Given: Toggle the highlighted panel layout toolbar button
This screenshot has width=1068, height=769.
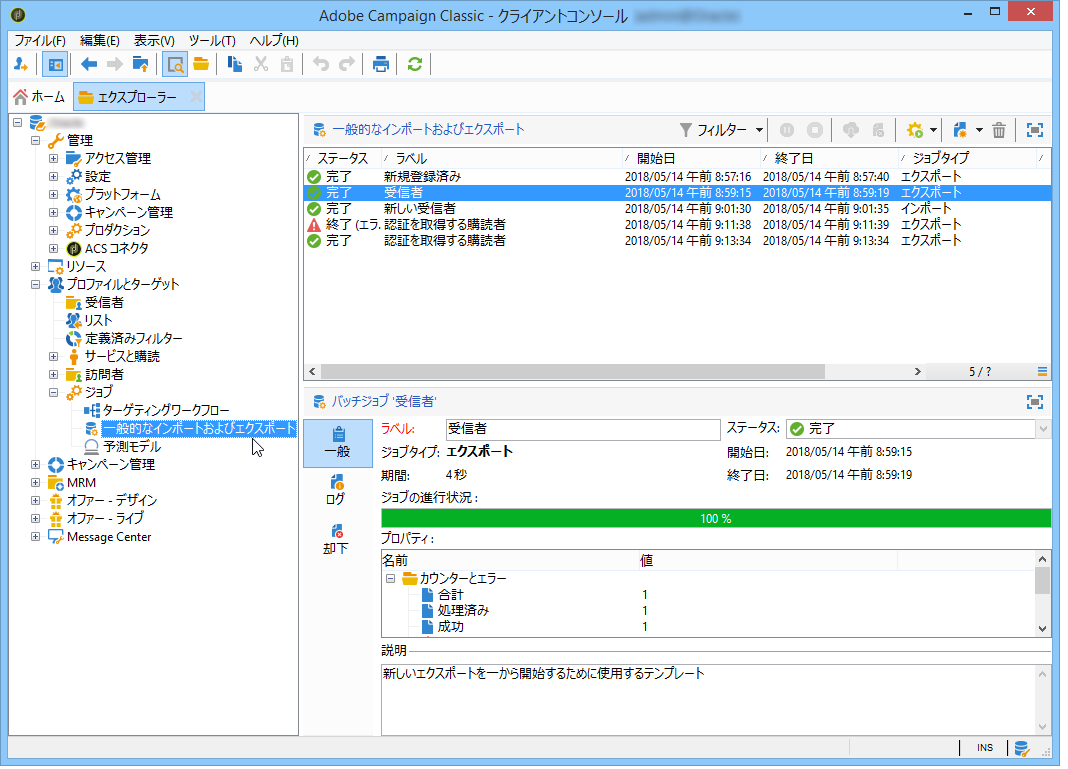Looking at the screenshot, I should pyautogui.click(x=55, y=65).
